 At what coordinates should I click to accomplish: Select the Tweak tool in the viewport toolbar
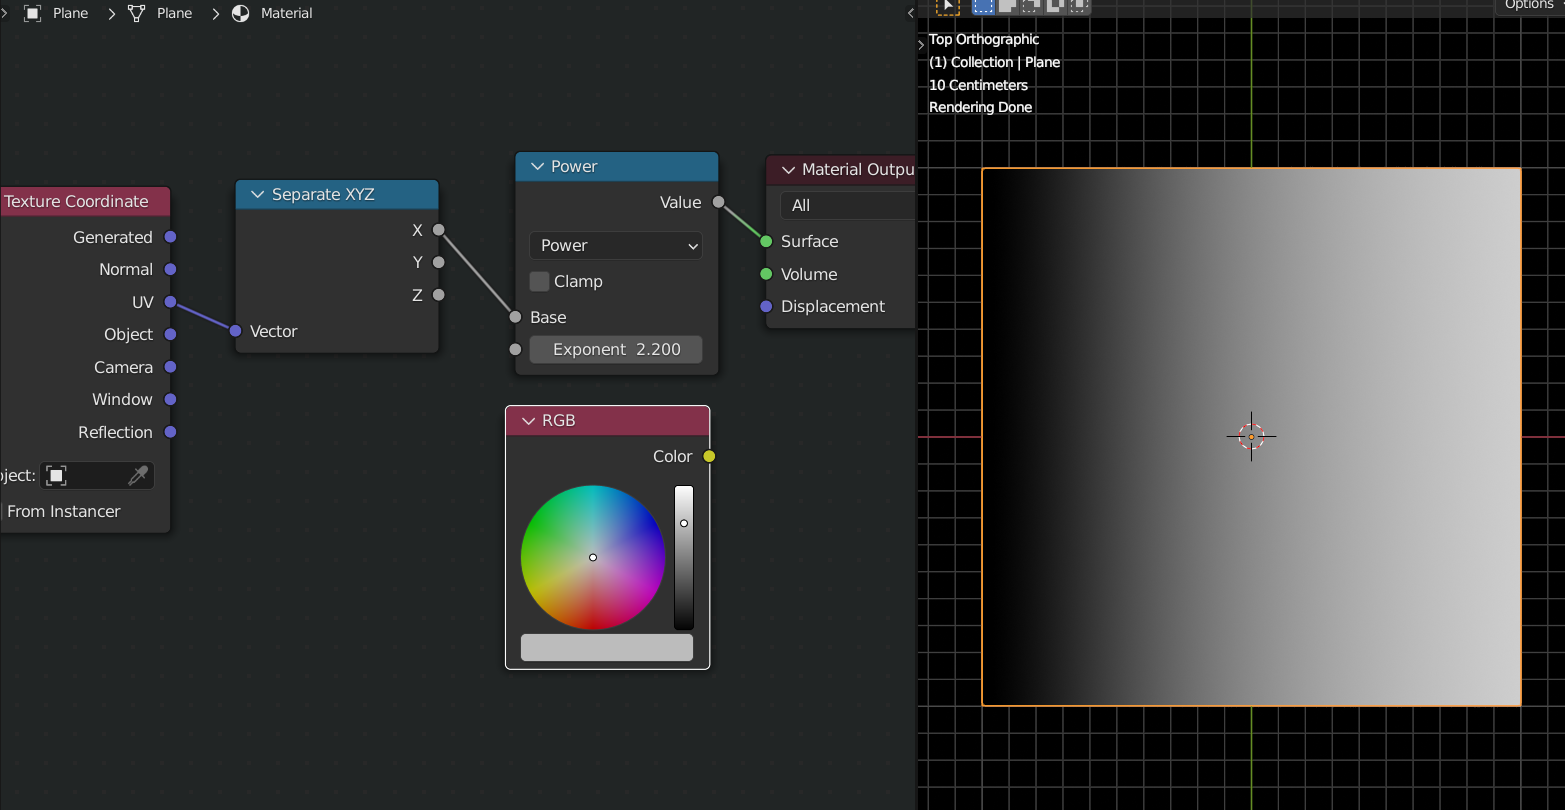pyautogui.click(x=947, y=6)
